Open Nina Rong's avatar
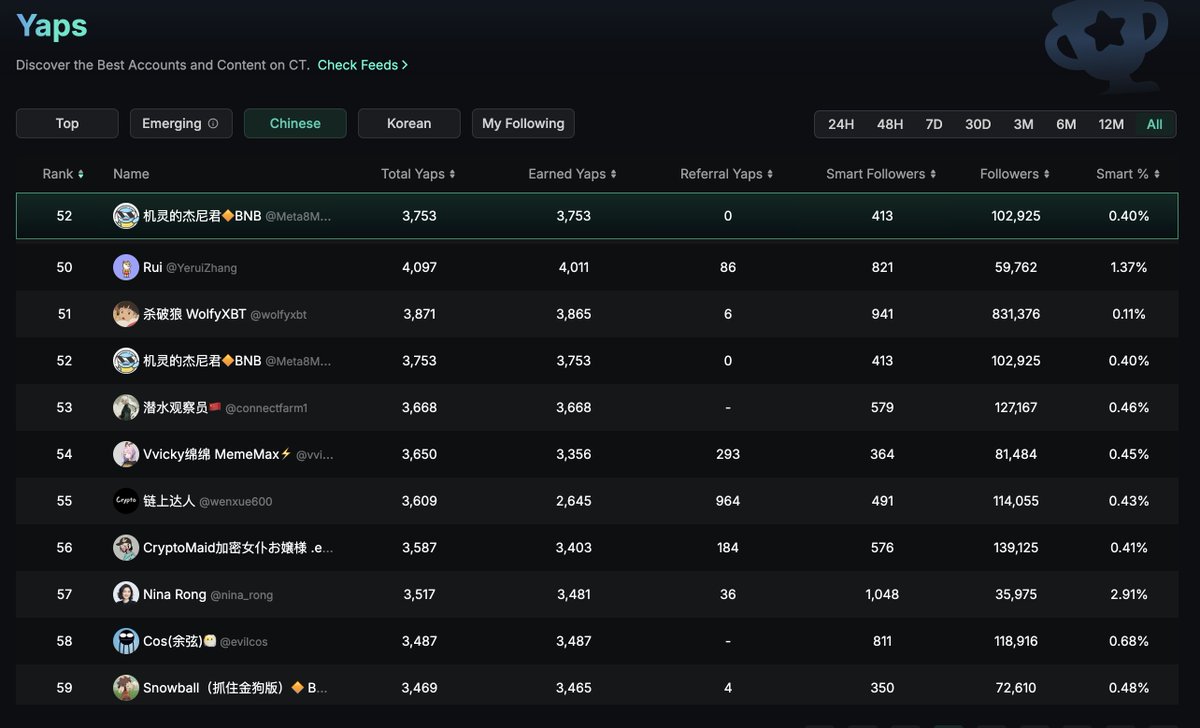Viewport: 1200px width, 728px height. (x=126, y=594)
